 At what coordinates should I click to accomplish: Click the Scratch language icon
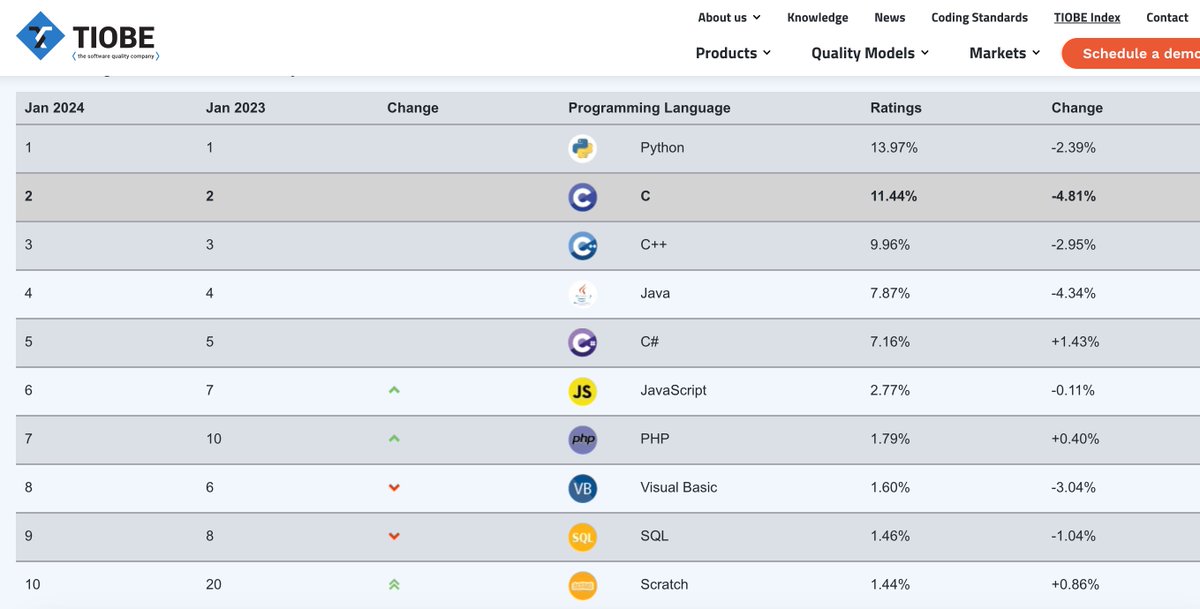[x=582, y=585]
